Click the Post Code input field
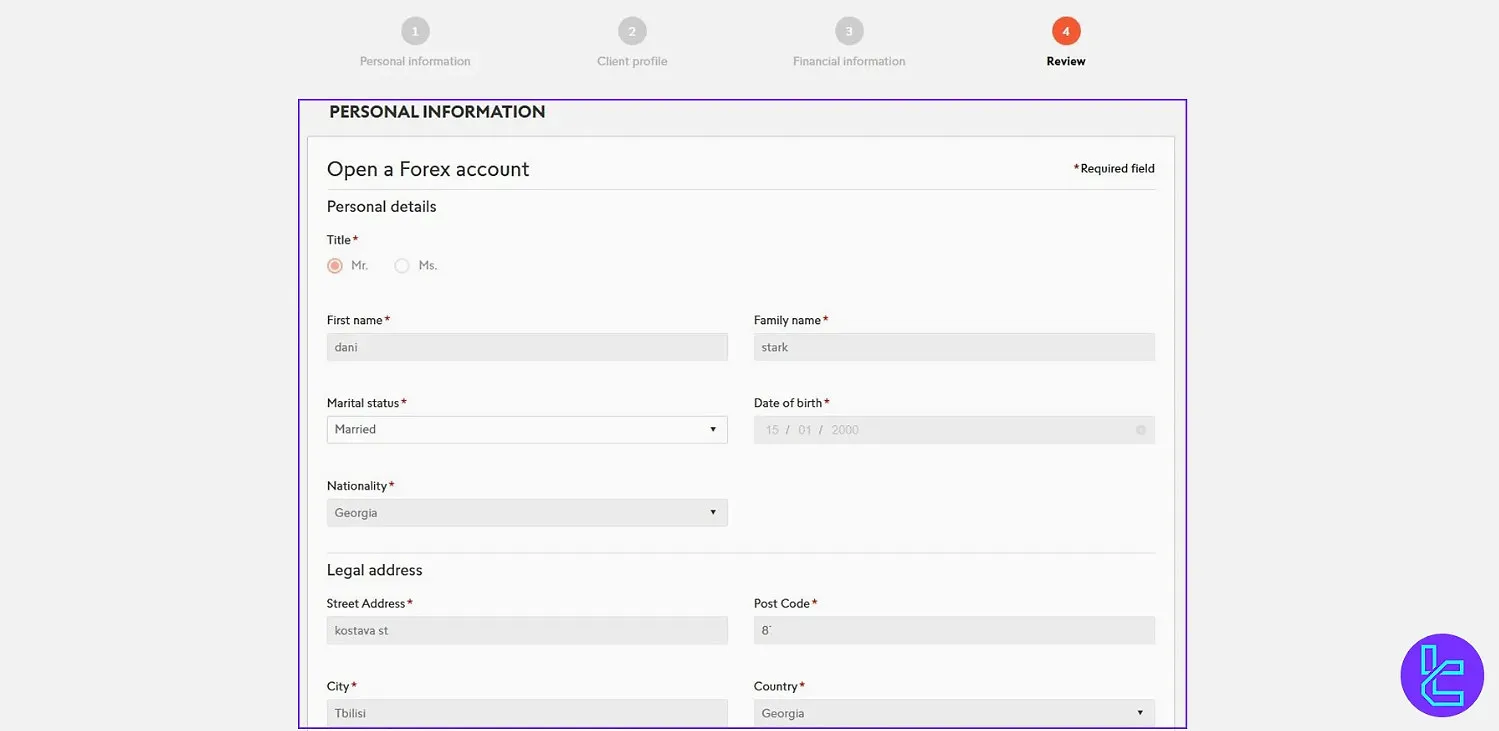 [x=953, y=630]
